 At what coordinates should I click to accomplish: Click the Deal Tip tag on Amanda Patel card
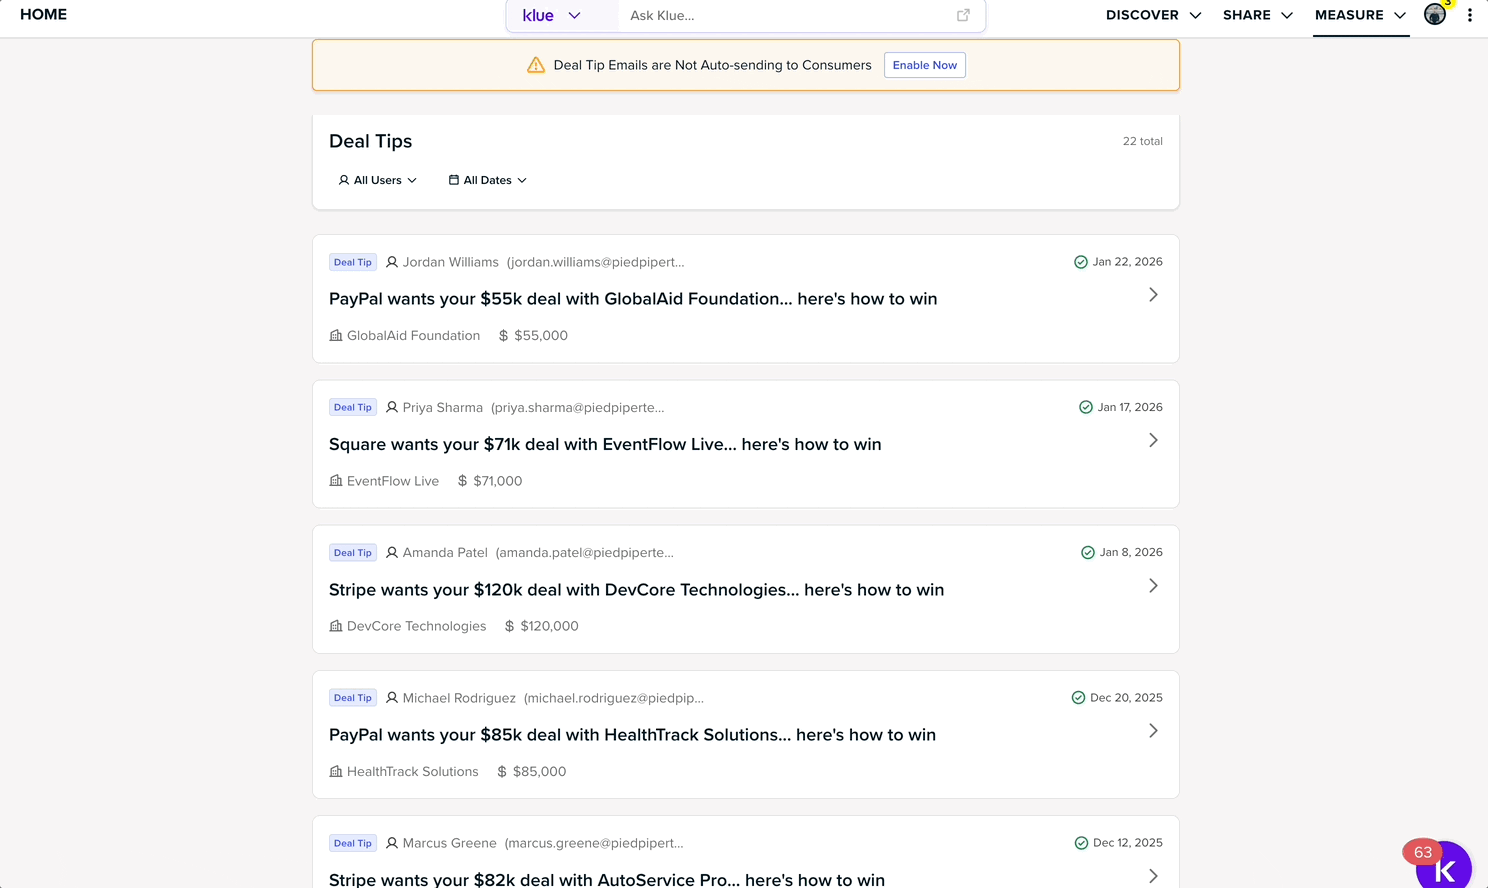click(x=353, y=553)
